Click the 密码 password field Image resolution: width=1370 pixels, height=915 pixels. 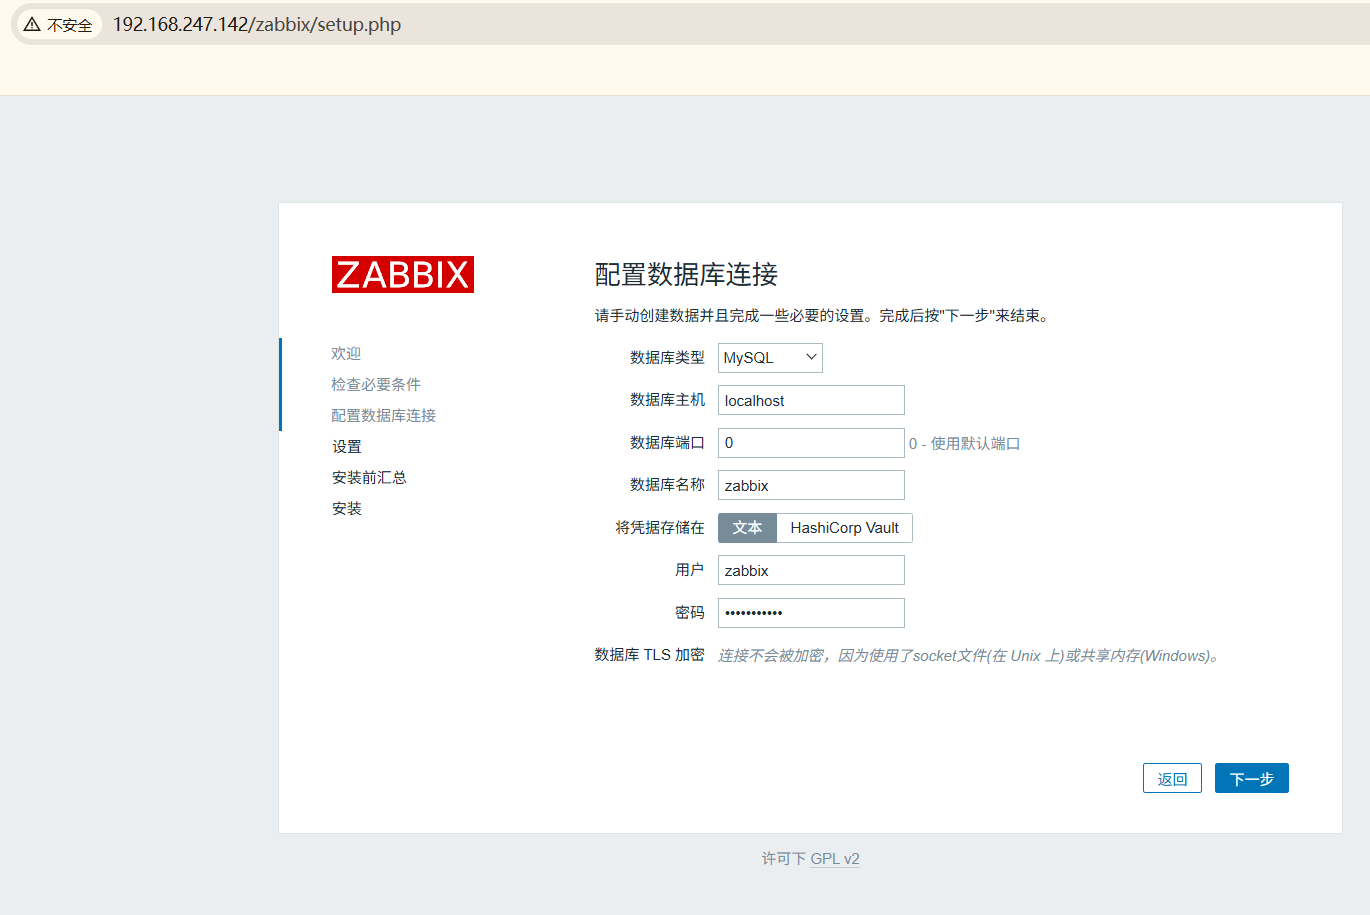(x=811, y=613)
